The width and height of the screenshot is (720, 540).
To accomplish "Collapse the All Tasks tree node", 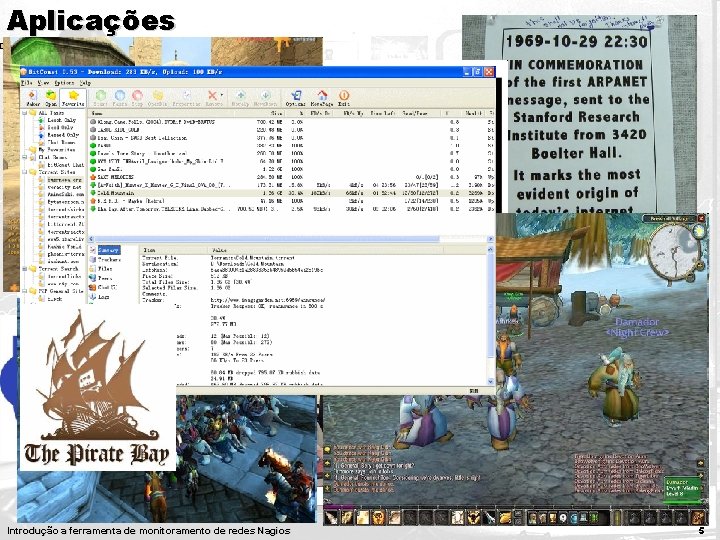I will click(x=24, y=112).
